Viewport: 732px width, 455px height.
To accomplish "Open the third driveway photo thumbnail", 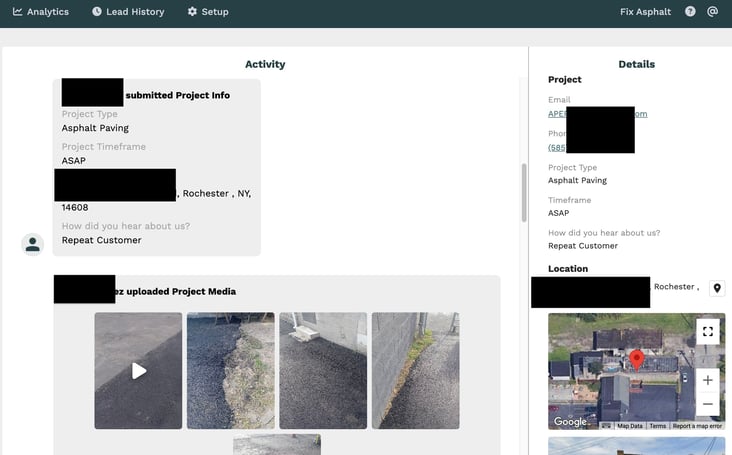I will point(323,371).
